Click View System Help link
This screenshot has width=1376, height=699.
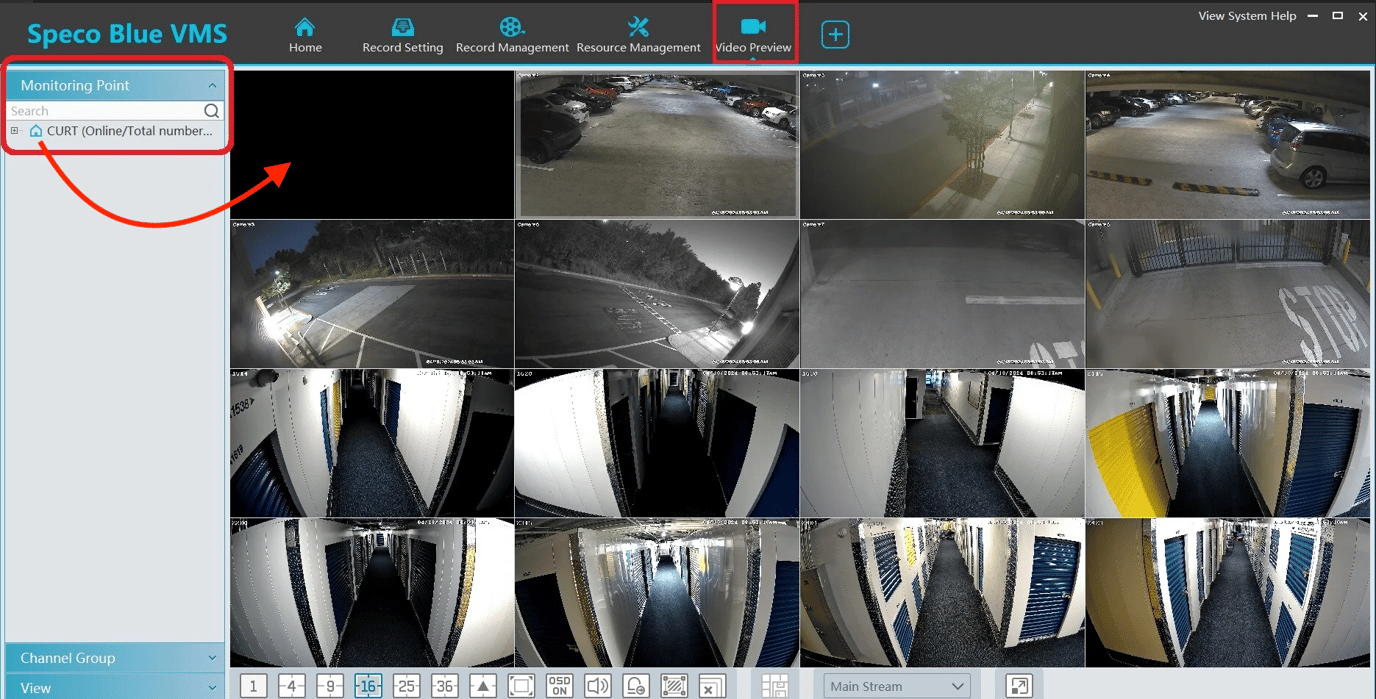click(x=1246, y=16)
